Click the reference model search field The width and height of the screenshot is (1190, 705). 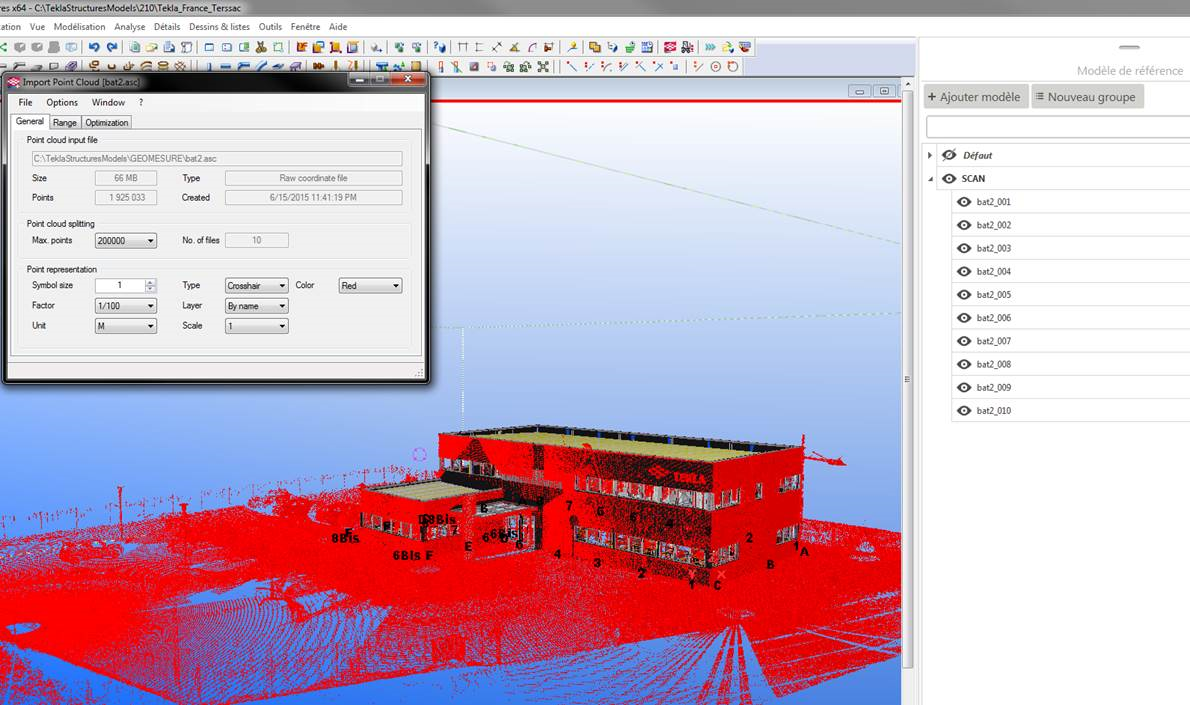coord(1056,127)
